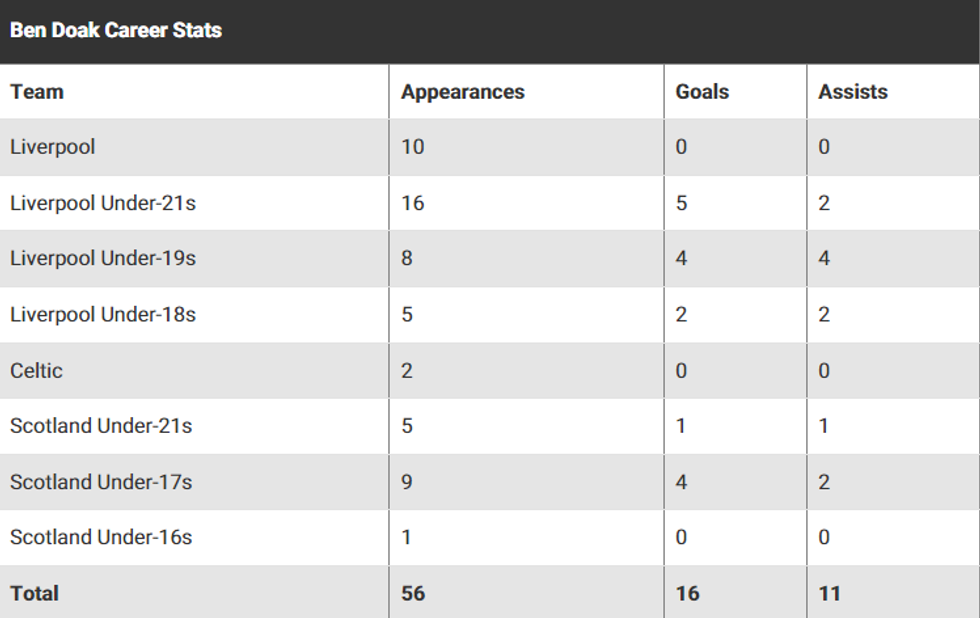Screen dimensions: 980x618
Task: Click the total appearances value 56
Action: point(413,593)
